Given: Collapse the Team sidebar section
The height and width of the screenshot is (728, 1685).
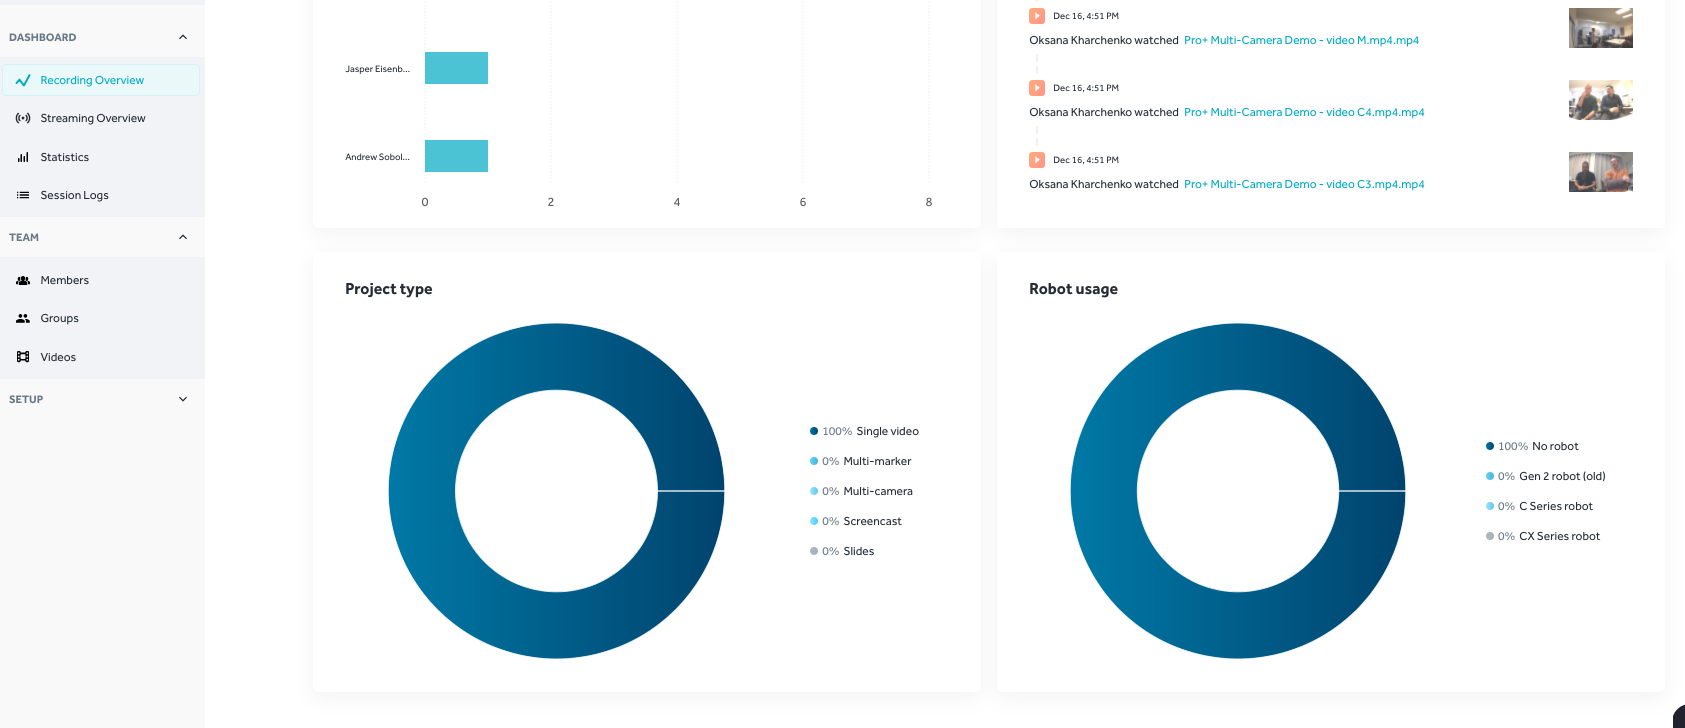Looking at the screenshot, I should tap(182, 237).
